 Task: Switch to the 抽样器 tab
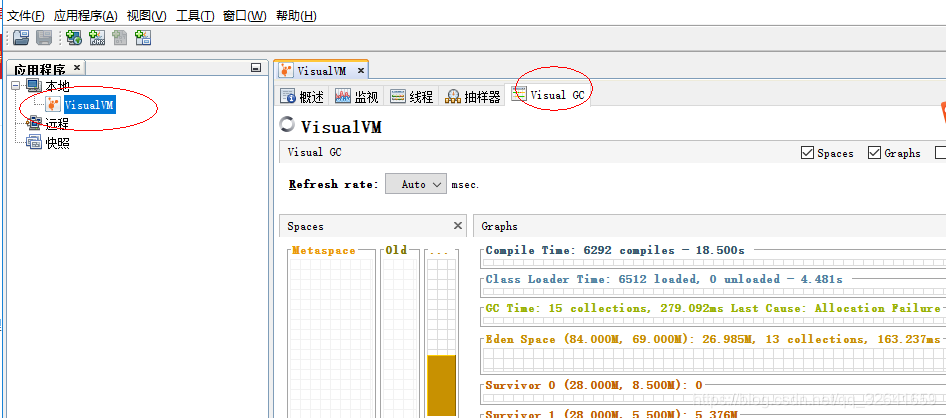click(473, 97)
